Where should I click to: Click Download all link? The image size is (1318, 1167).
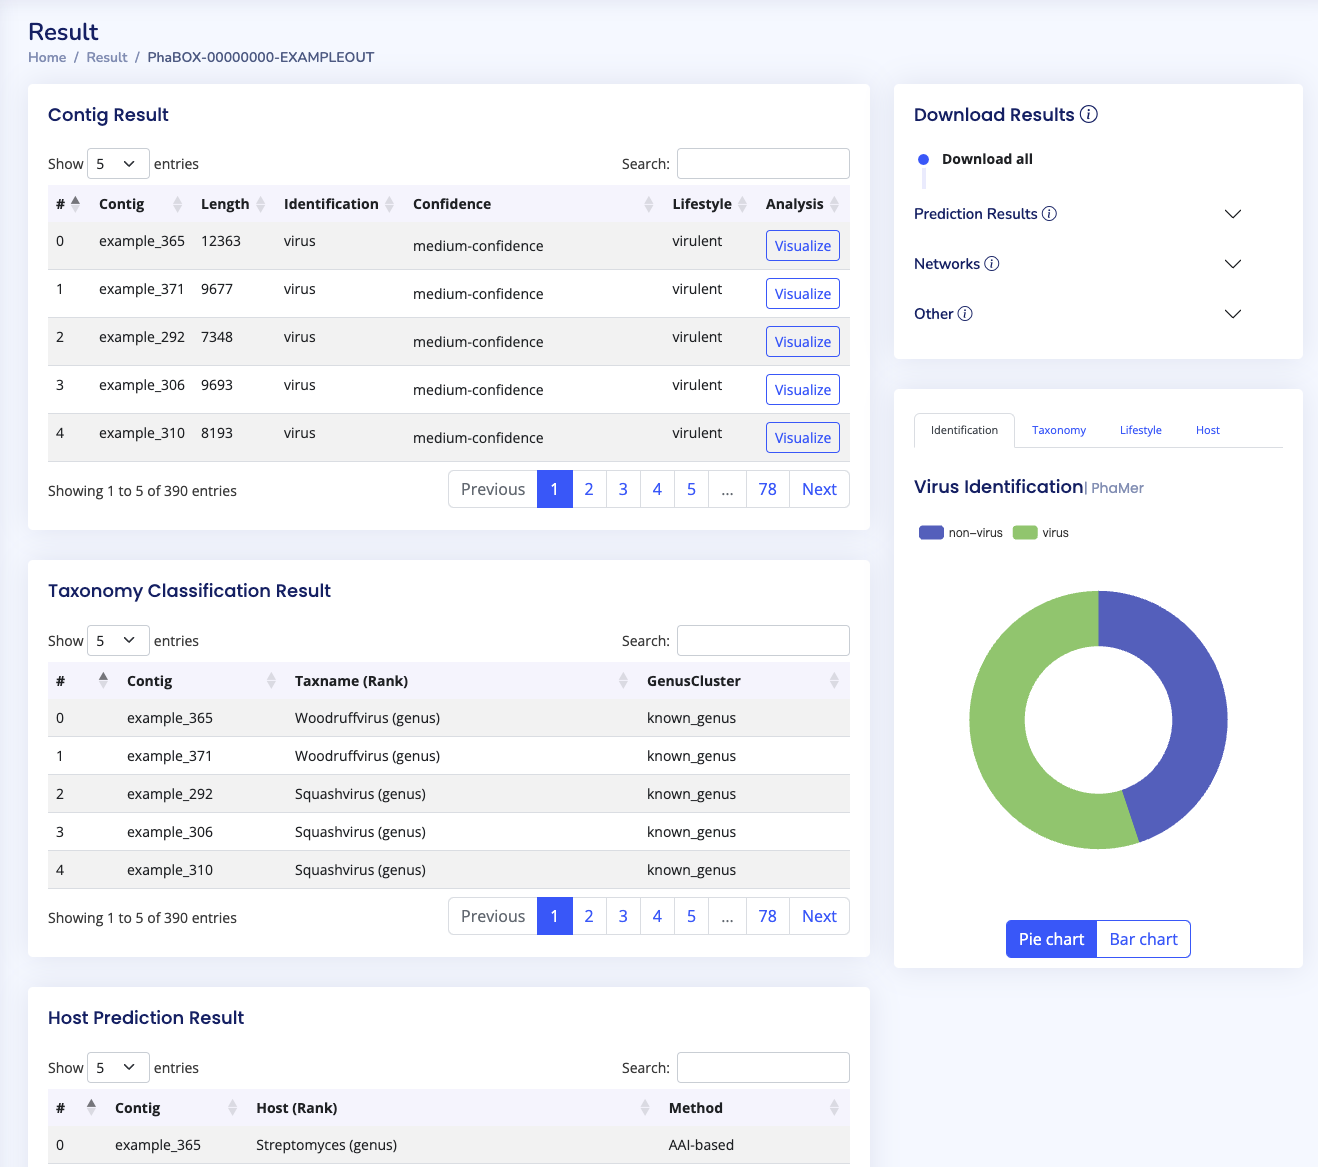pos(987,159)
